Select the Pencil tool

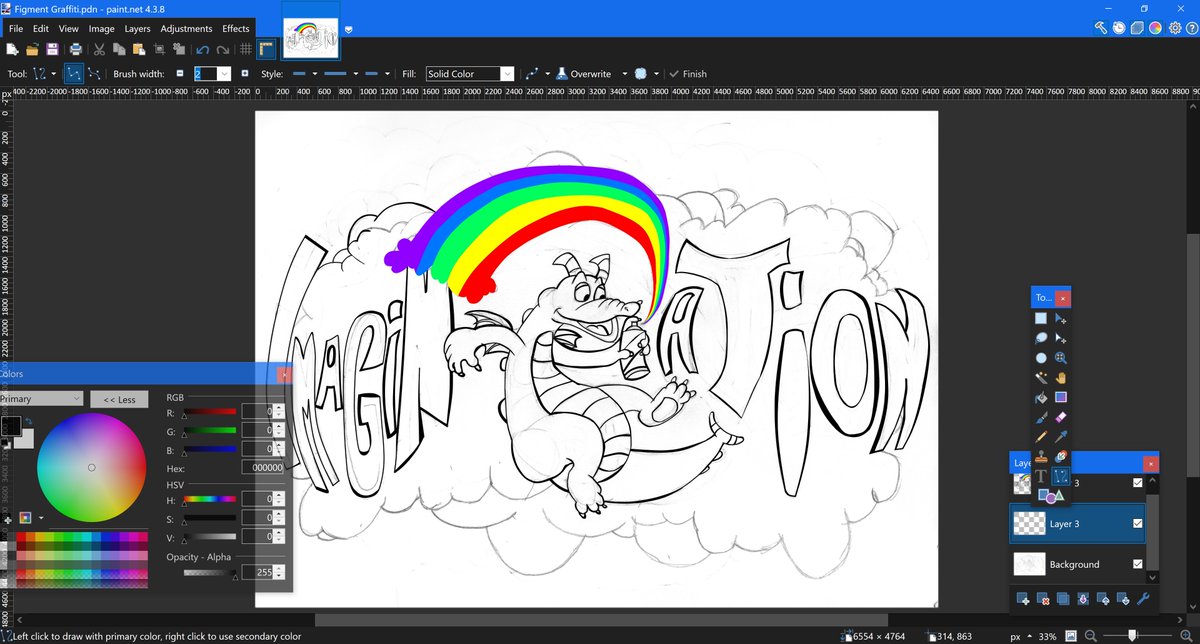click(x=1041, y=436)
